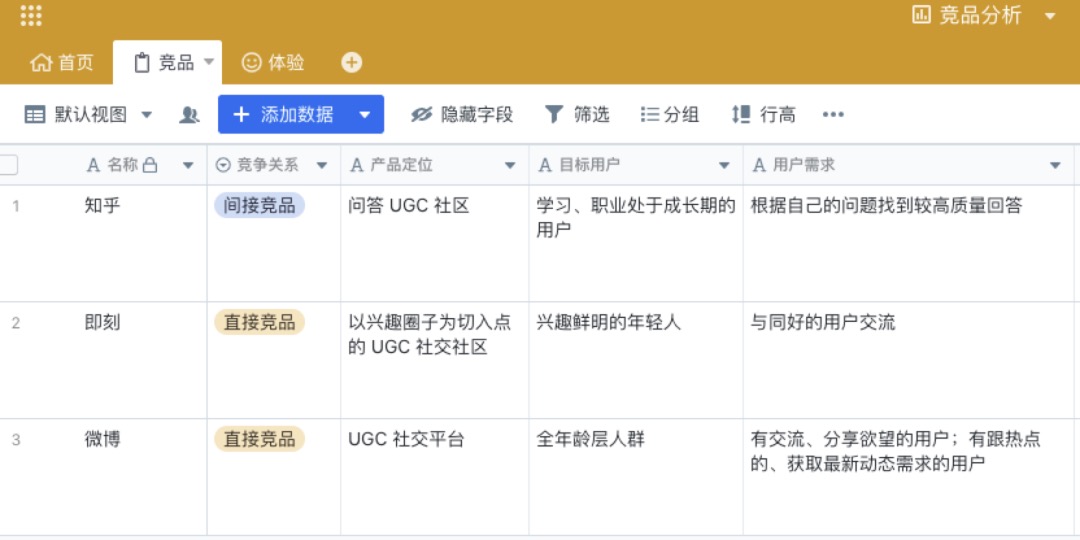Click the 隐藏字段 hide fields button

462,115
